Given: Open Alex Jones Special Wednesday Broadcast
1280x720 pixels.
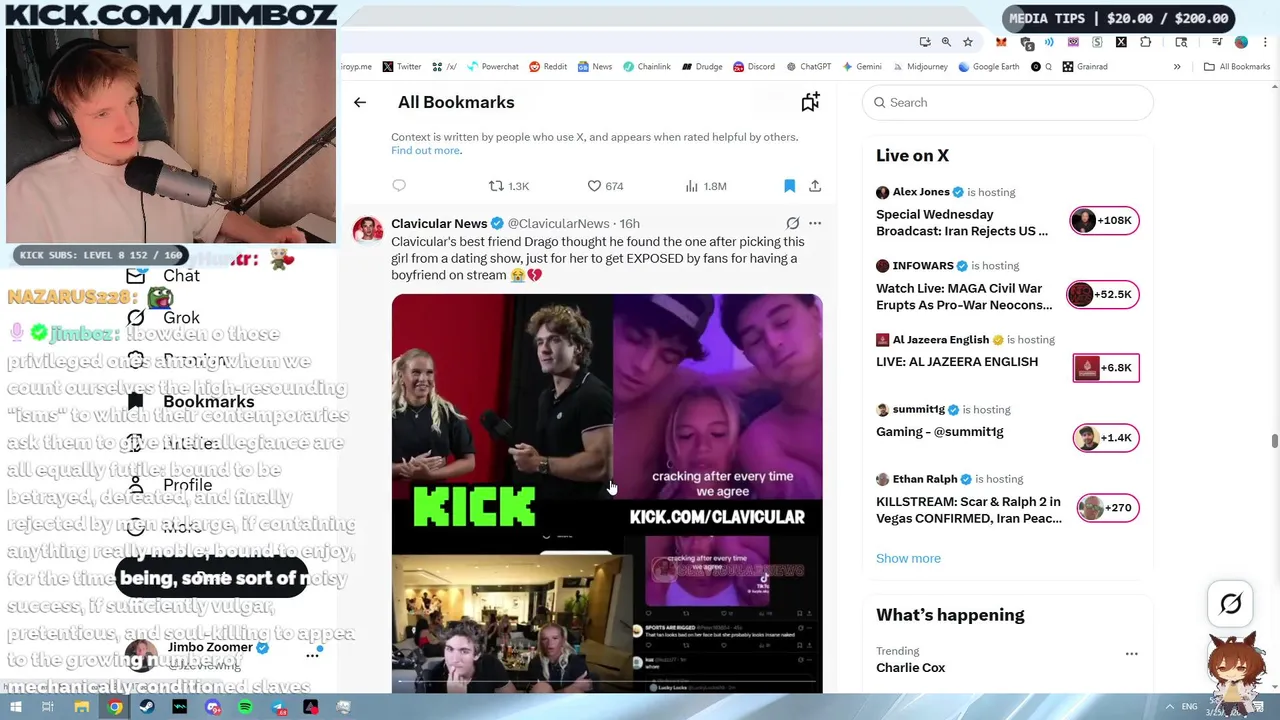Looking at the screenshot, I should pos(962,222).
